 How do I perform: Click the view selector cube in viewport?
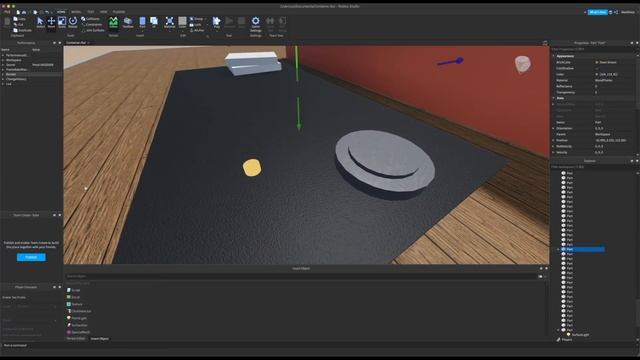(522, 64)
